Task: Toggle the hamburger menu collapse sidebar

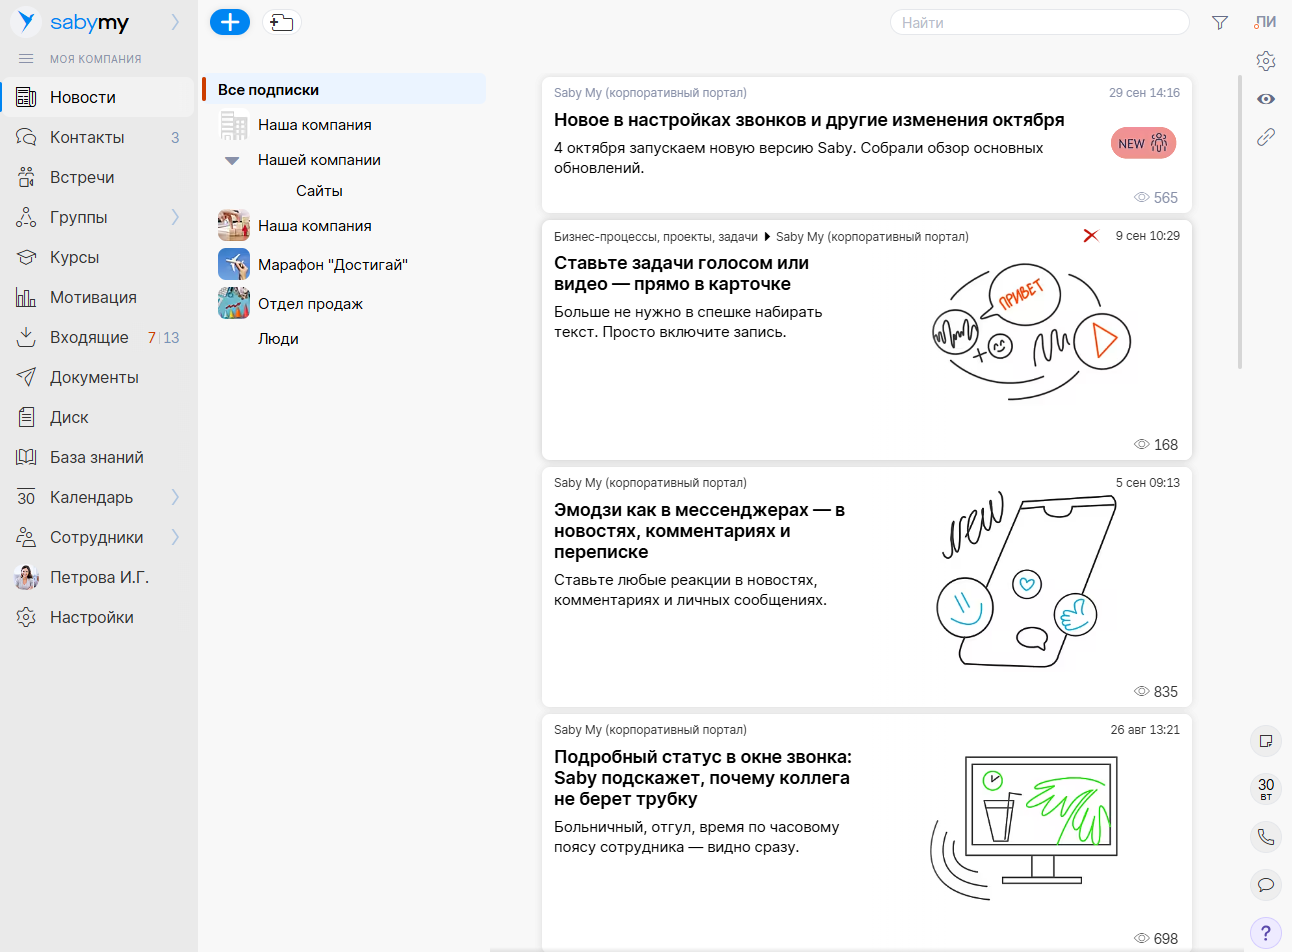Action: tap(26, 59)
